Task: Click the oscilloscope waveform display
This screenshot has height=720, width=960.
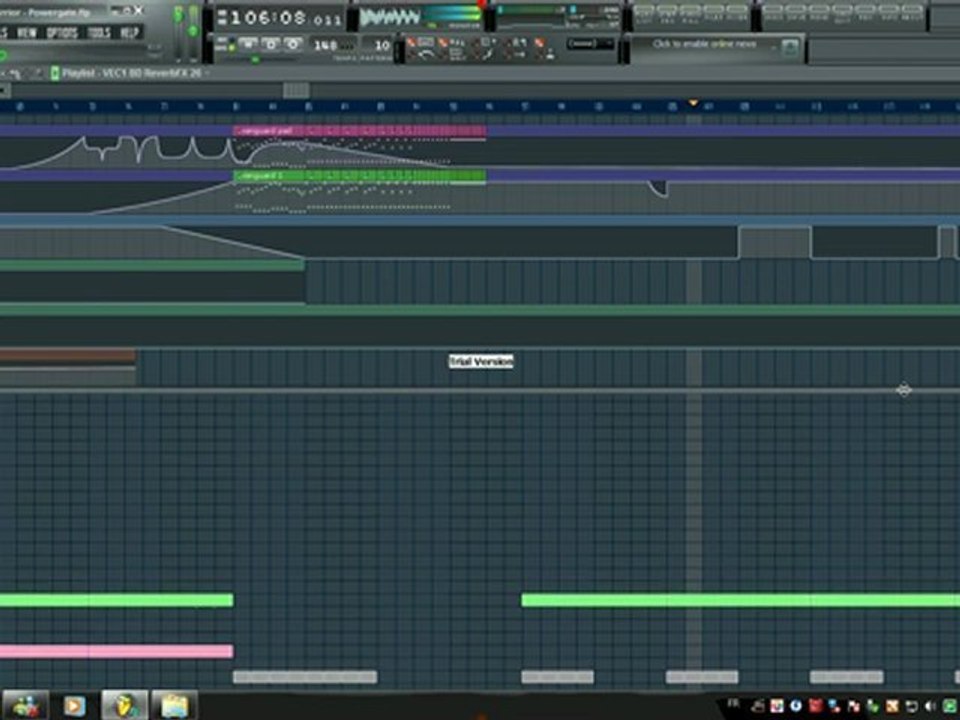Action: click(391, 17)
